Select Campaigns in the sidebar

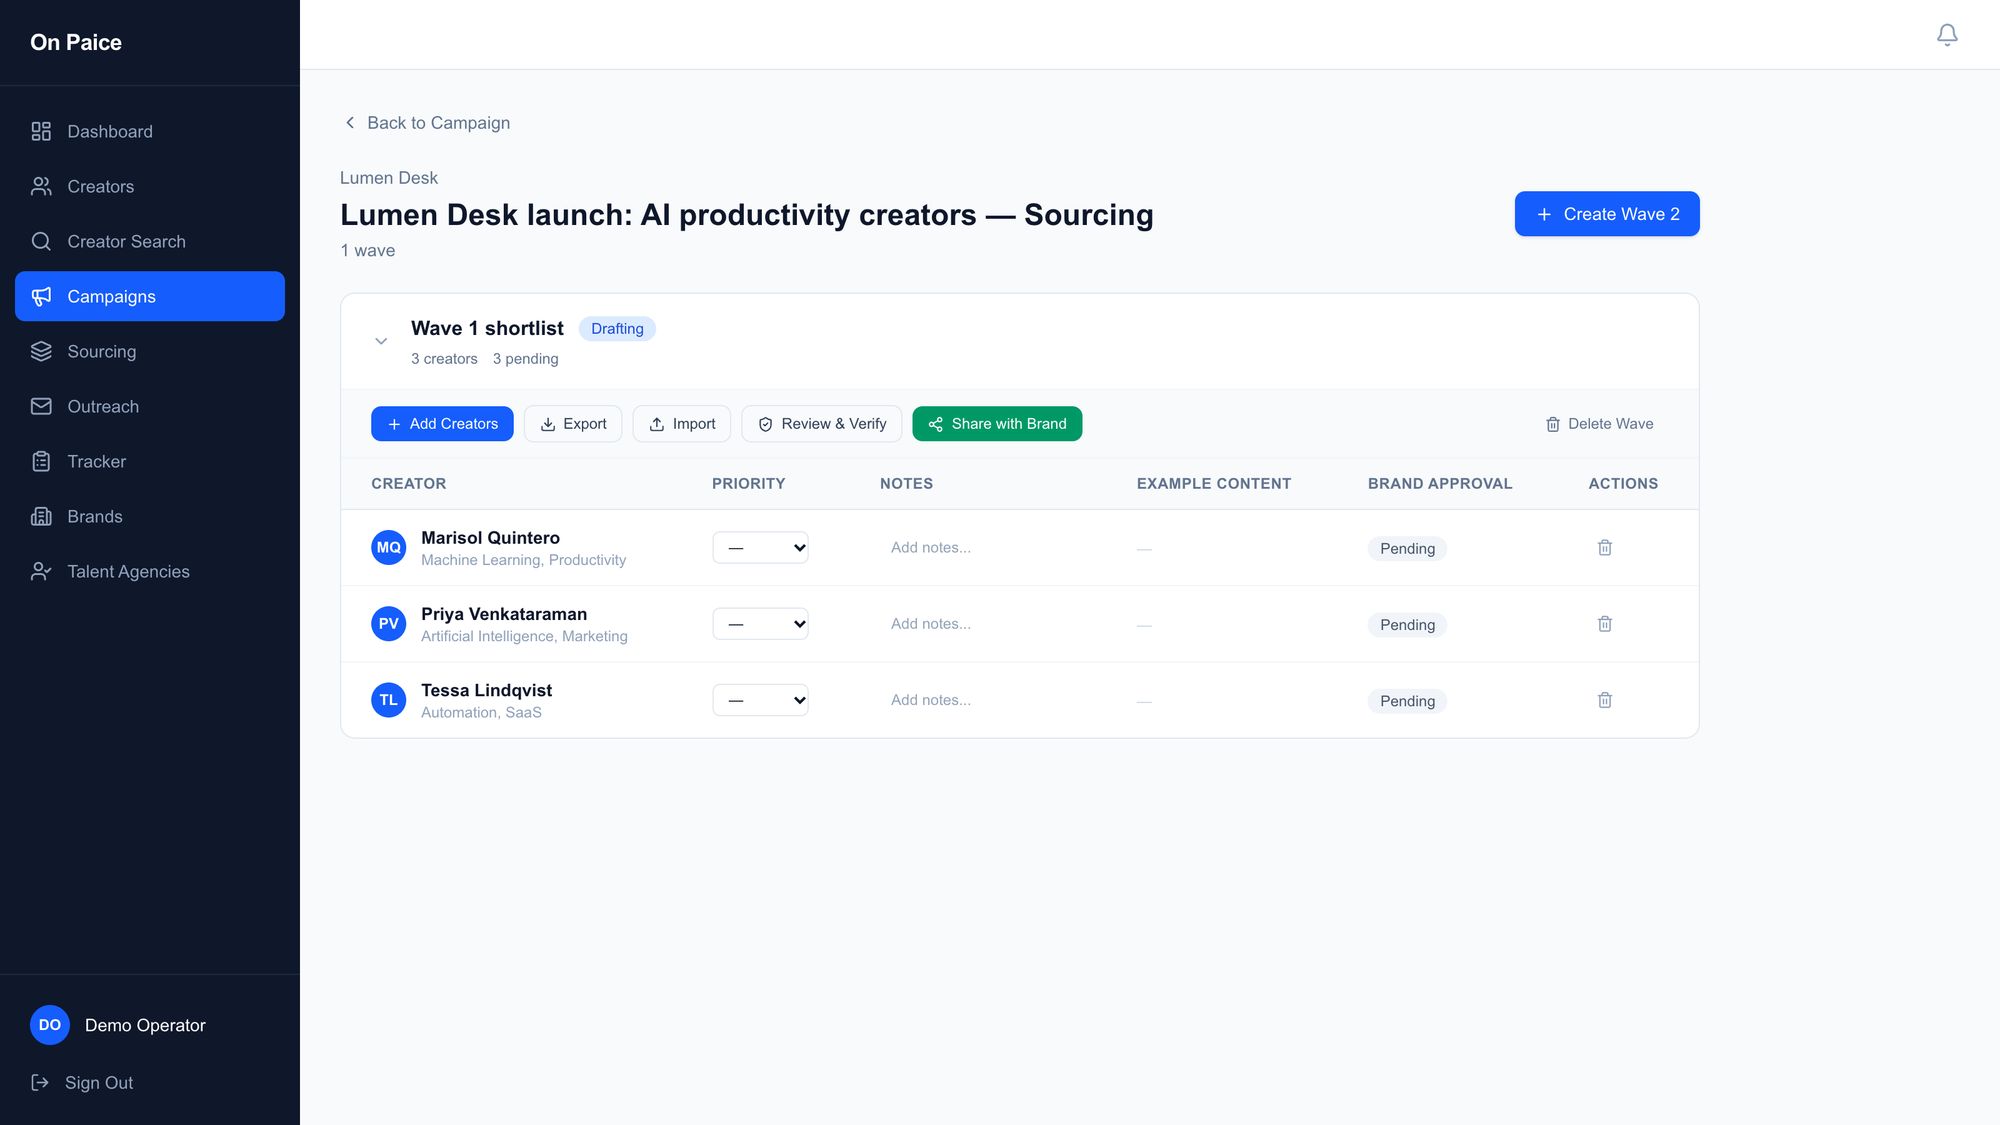[150, 296]
